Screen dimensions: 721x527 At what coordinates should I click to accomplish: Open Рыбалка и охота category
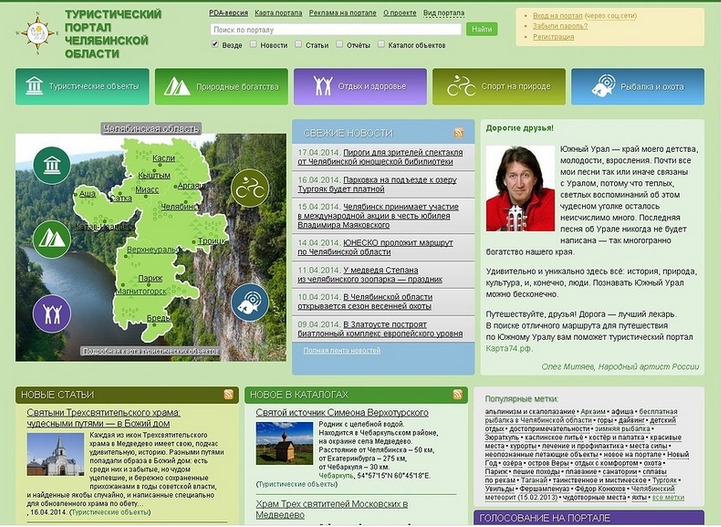point(638,86)
